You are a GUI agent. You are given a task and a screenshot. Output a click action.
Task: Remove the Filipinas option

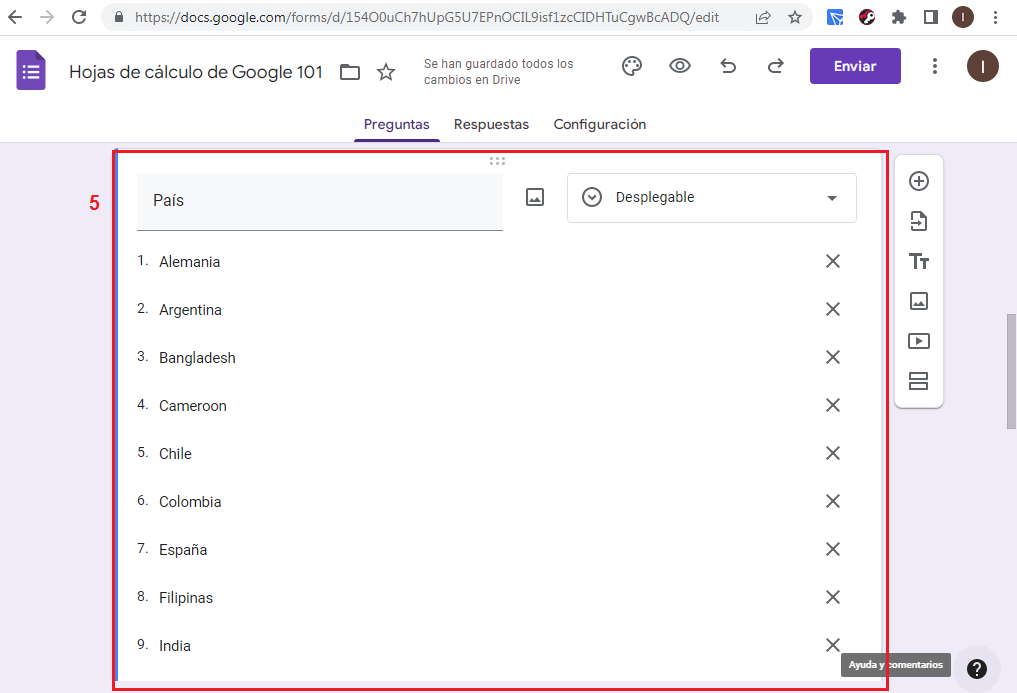833,597
